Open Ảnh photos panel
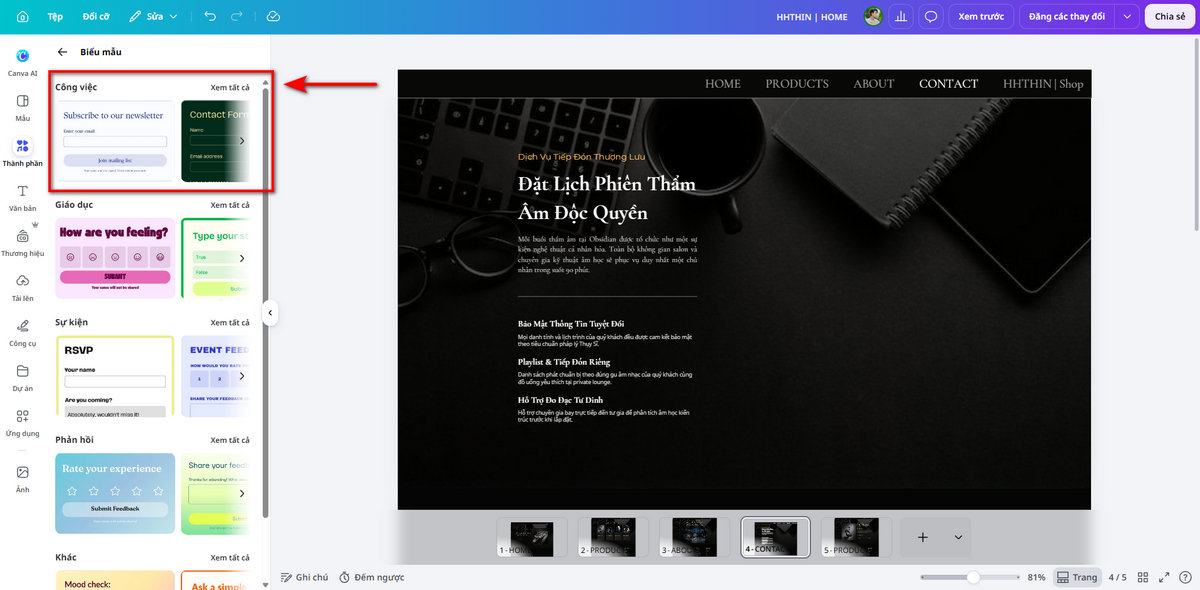Image resolution: width=1200 pixels, height=590 pixels. coord(22,479)
